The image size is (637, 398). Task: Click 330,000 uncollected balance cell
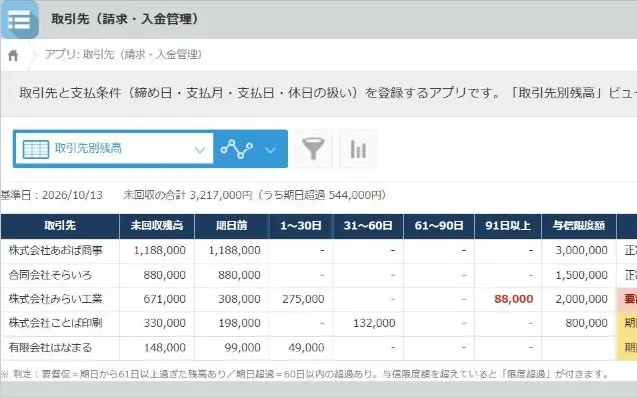[x=165, y=323]
